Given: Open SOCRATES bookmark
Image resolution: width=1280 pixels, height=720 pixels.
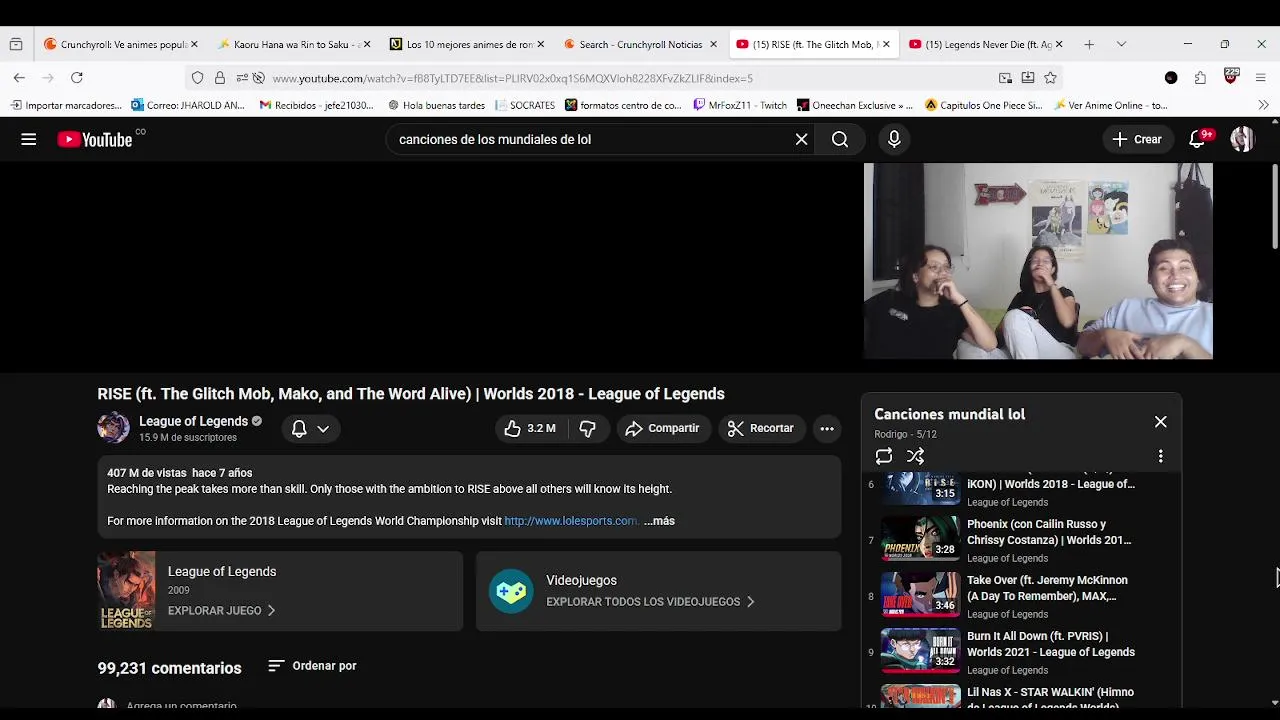Looking at the screenshot, I should (525, 105).
